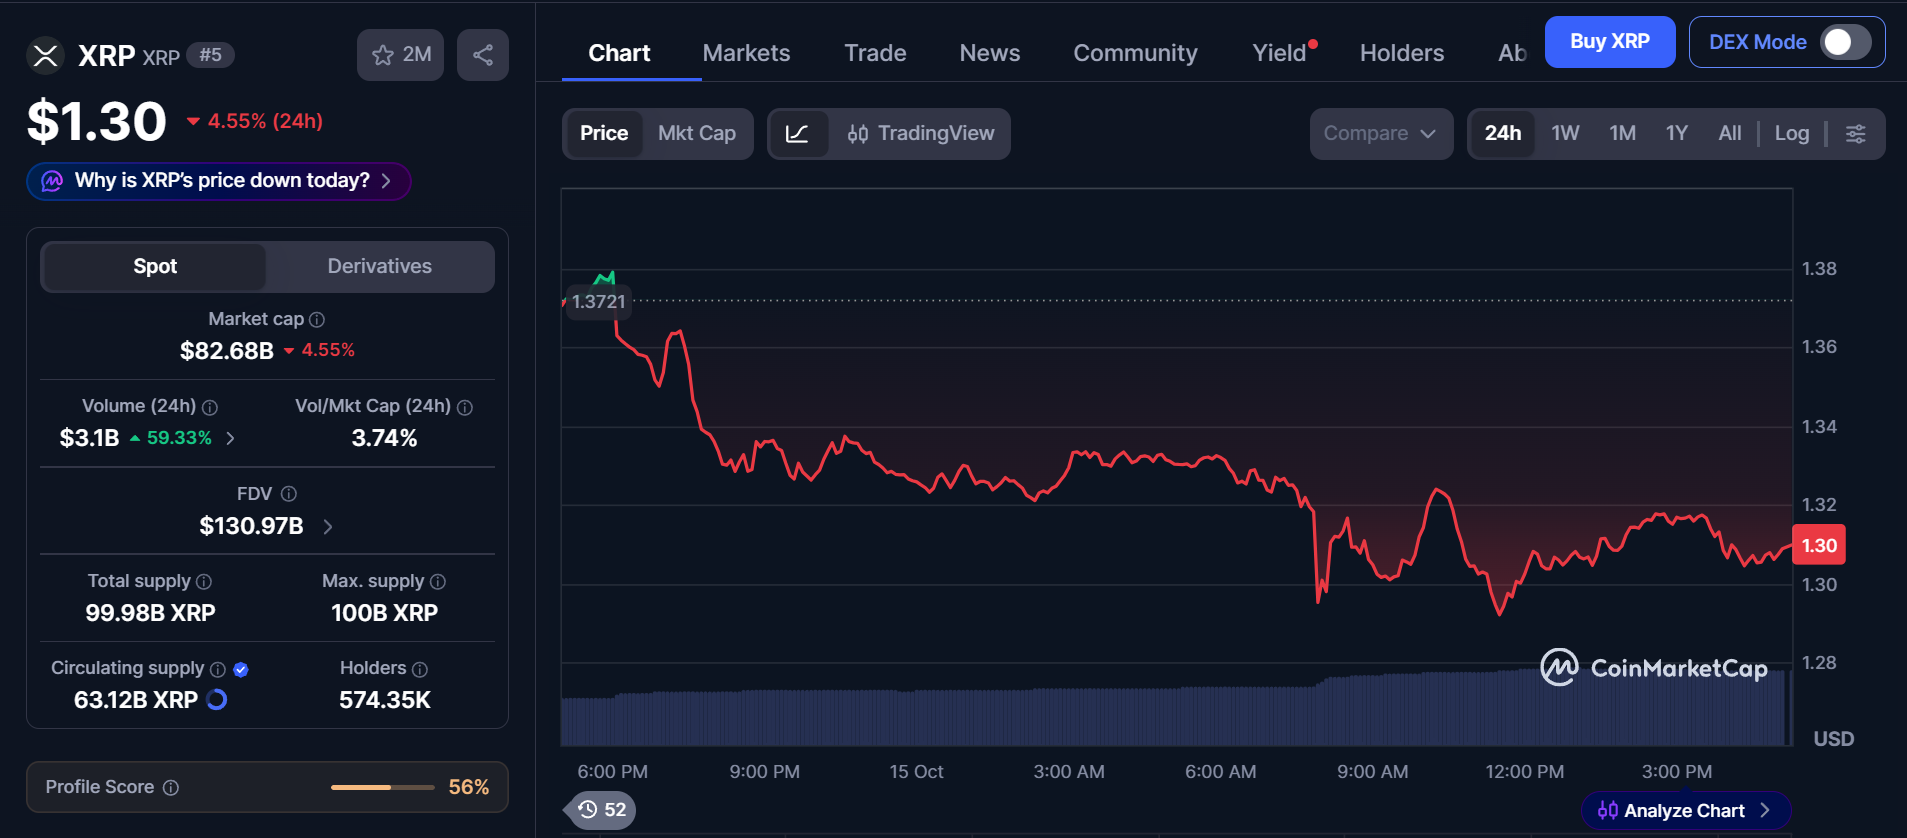Click Vol/Mkt Cap (24h) info icon
The width and height of the screenshot is (1907, 838).
(465, 407)
